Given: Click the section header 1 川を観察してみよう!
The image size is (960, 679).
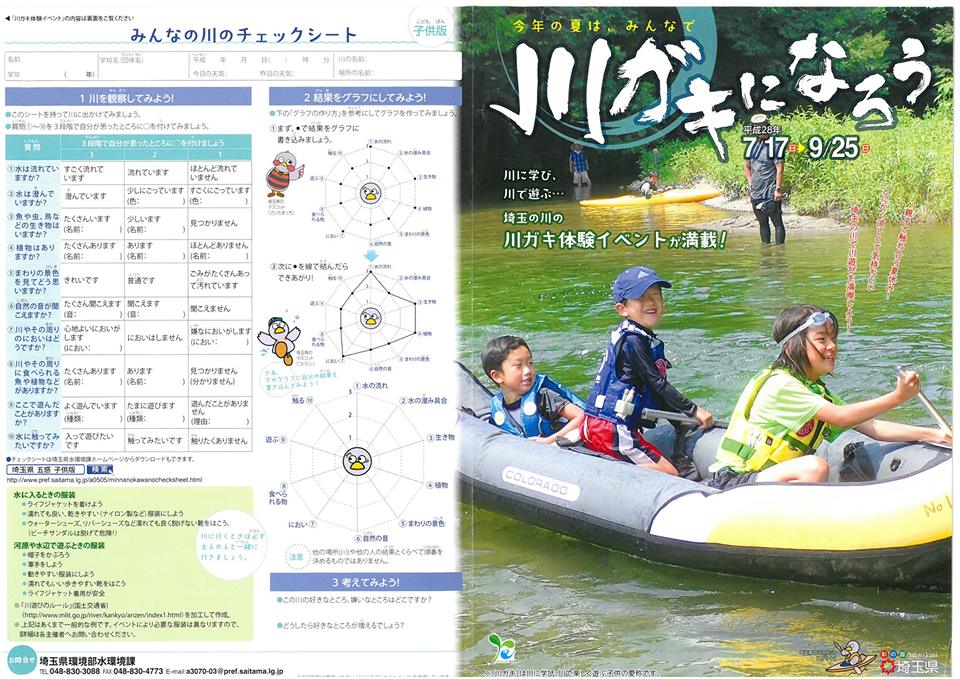Looking at the screenshot, I should (x=127, y=97).
